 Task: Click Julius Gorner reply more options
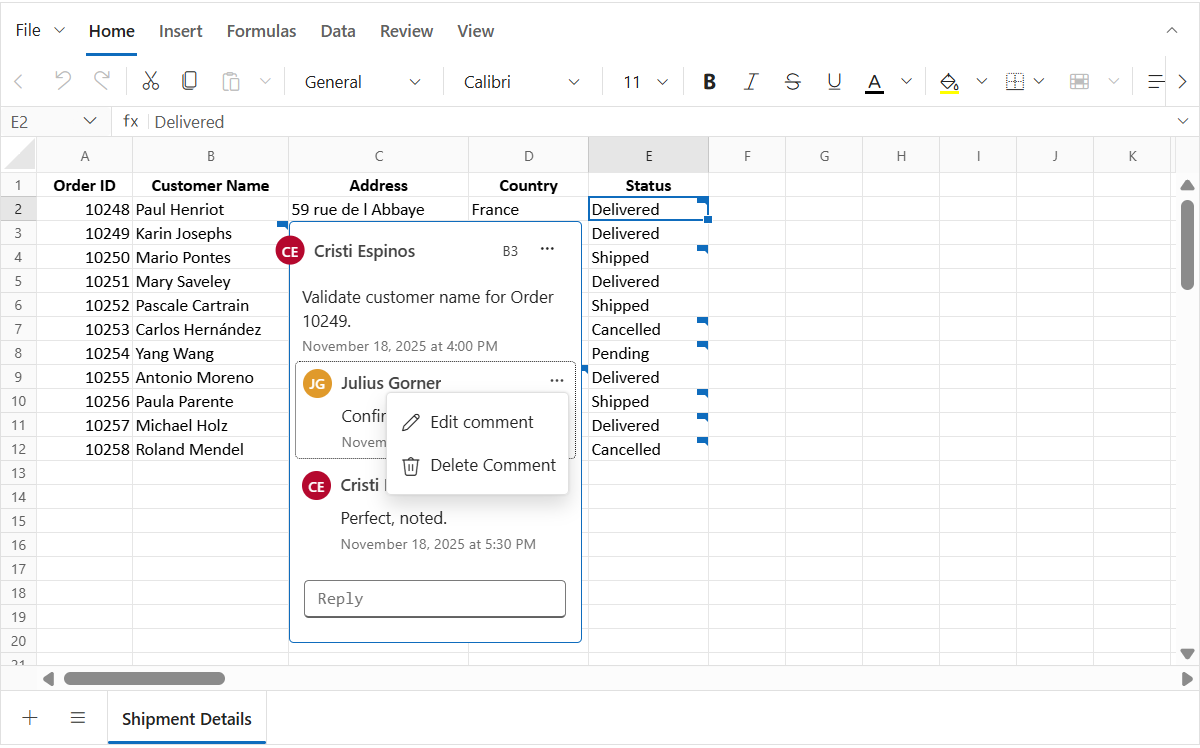coord(557,381)
